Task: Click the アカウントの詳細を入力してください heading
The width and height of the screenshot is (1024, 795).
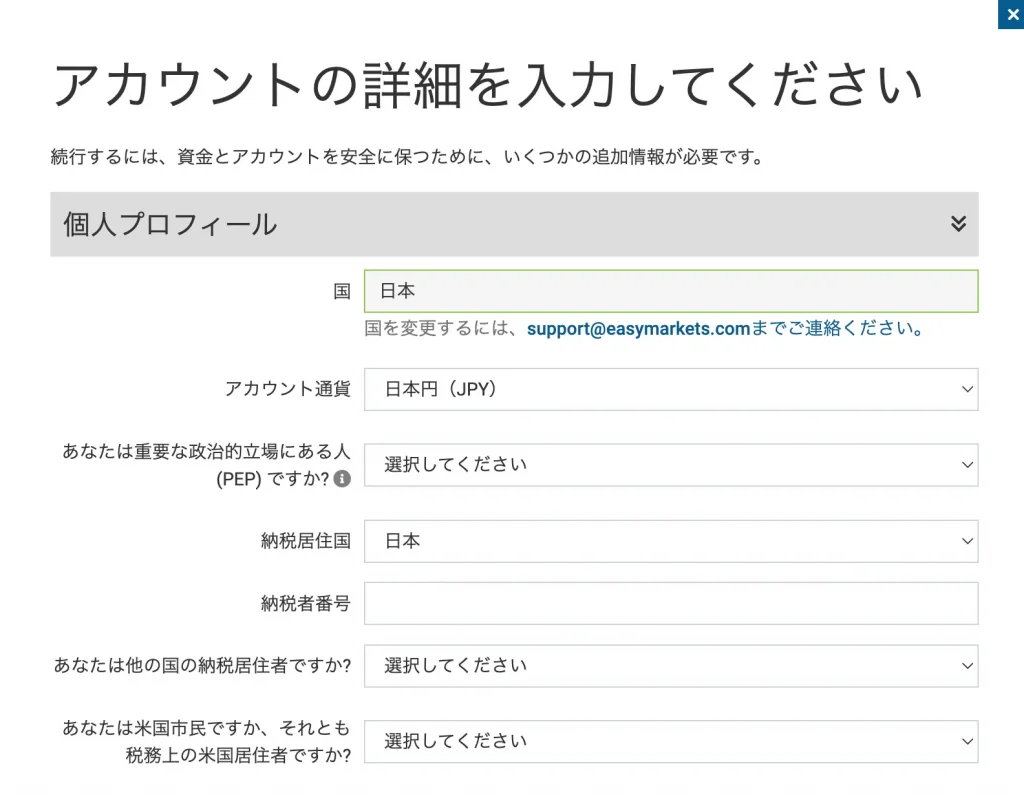Action: pos(487,85)
